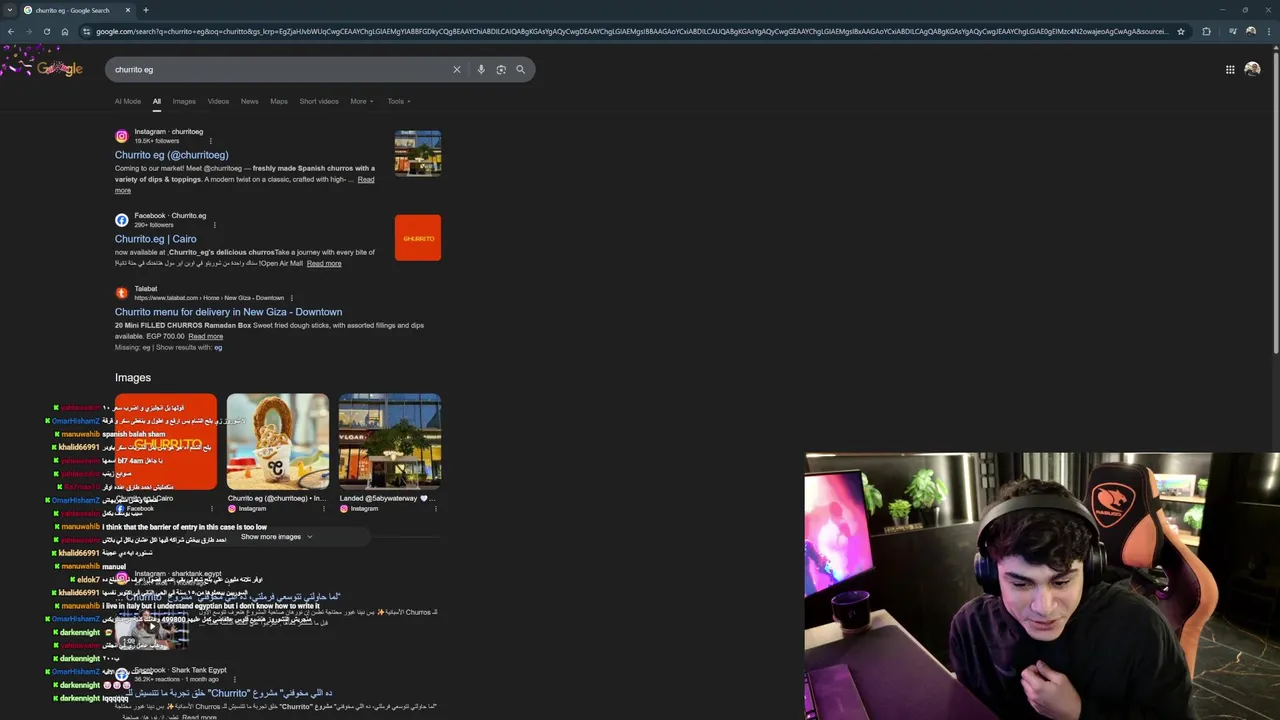Open the browser extensions menu
Image resolution: width=1280 pixels, height=720 pixels.
pyautogui.click(x=1206, y=31)
